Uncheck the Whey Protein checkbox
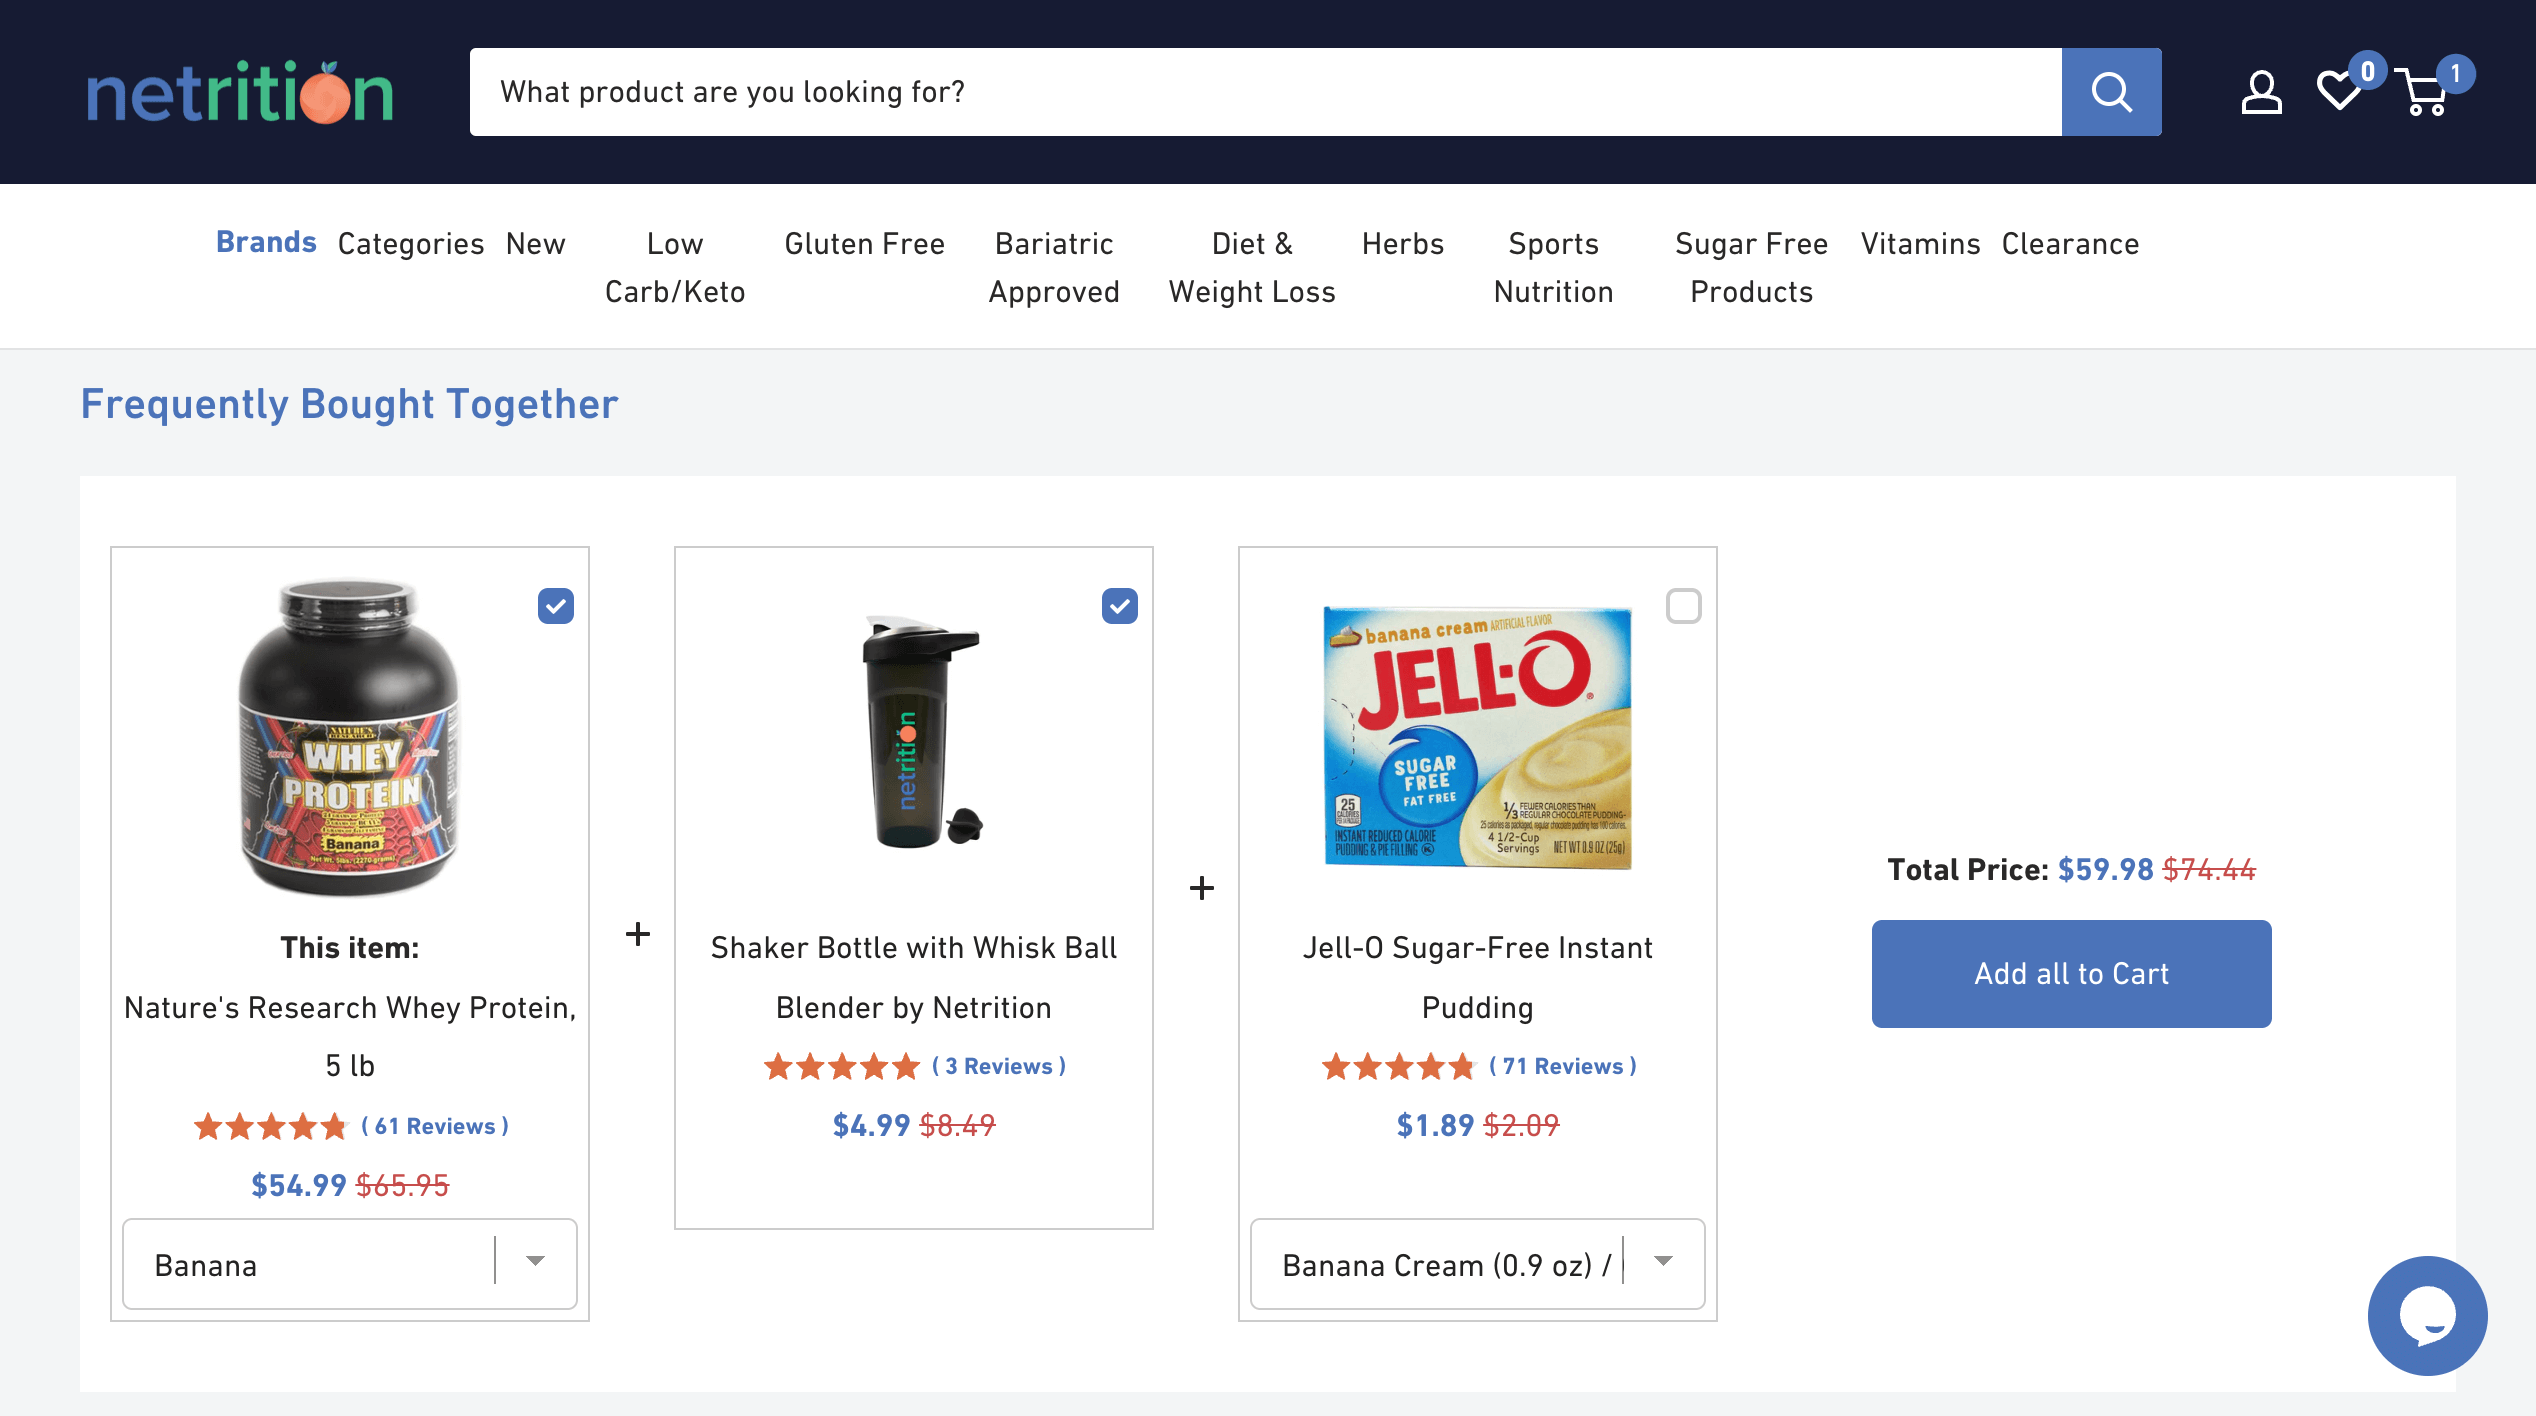This screenshot has width=2536, height=1416. click(x=556, y=606)
